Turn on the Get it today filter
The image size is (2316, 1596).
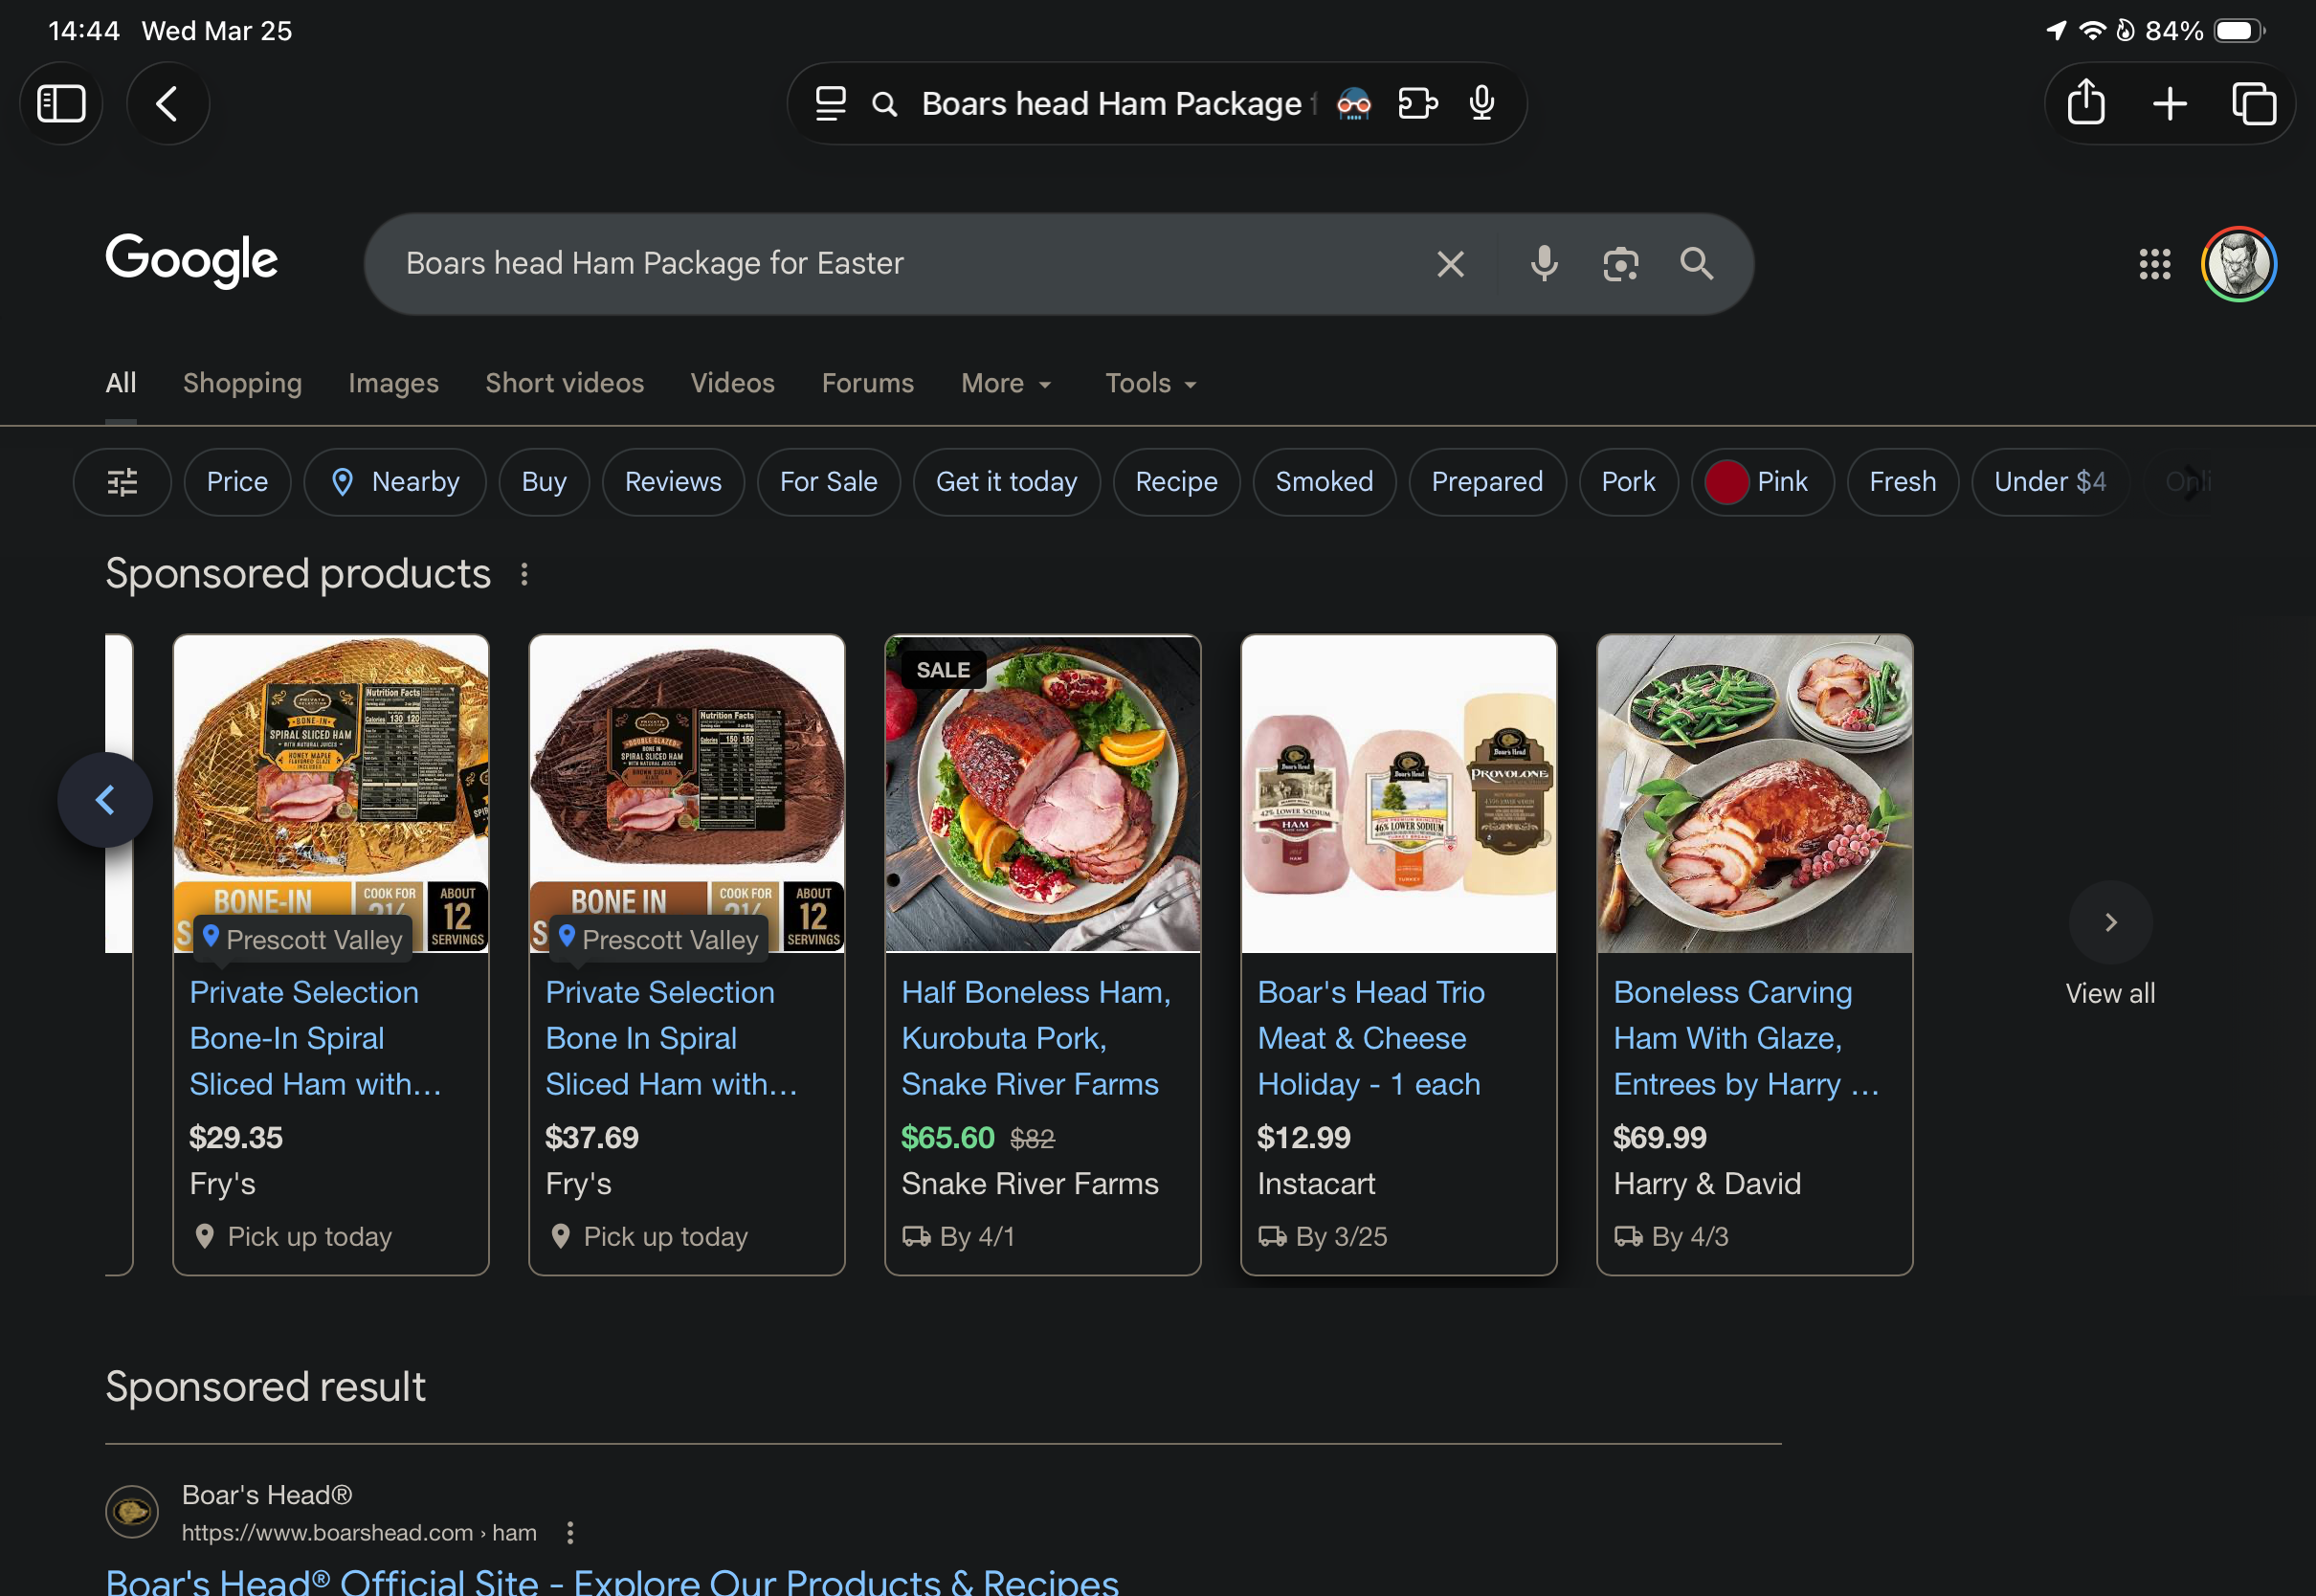point(1006,482)
